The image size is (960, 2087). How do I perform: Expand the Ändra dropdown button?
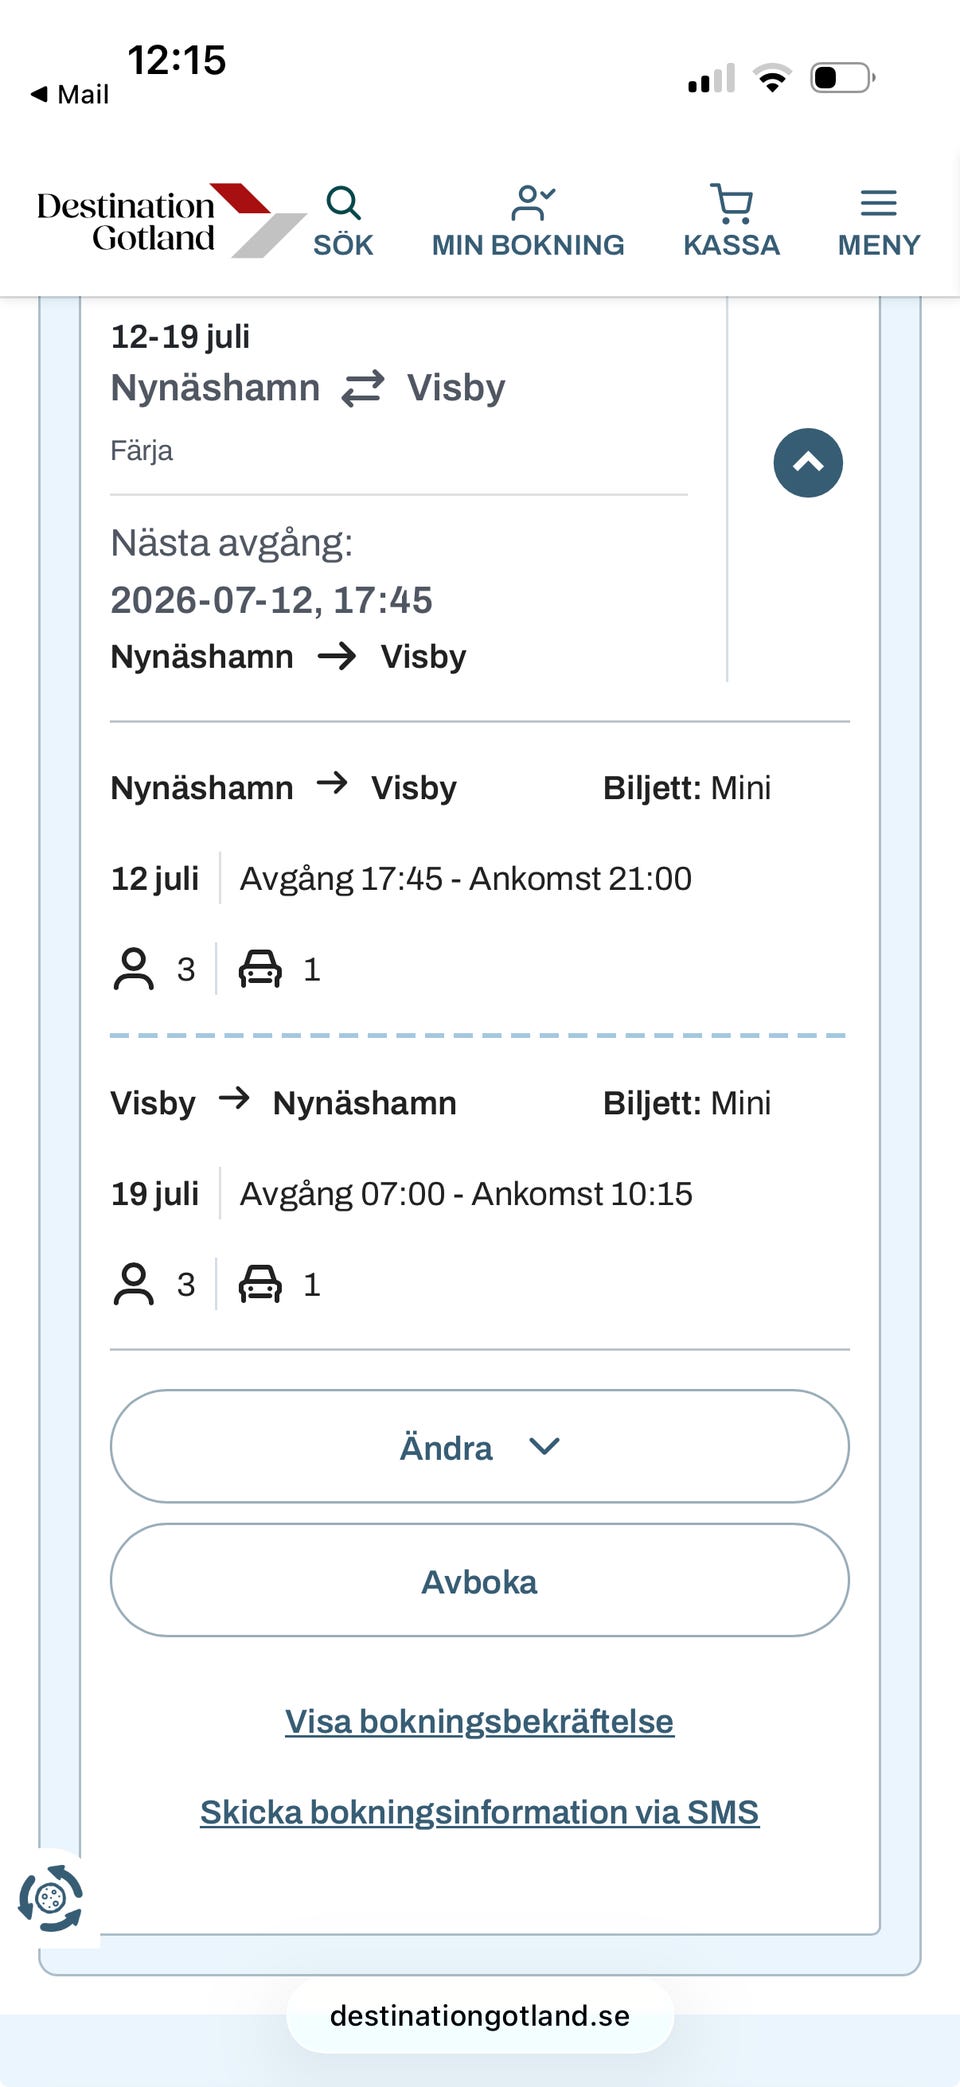[x=480, y=1446]
